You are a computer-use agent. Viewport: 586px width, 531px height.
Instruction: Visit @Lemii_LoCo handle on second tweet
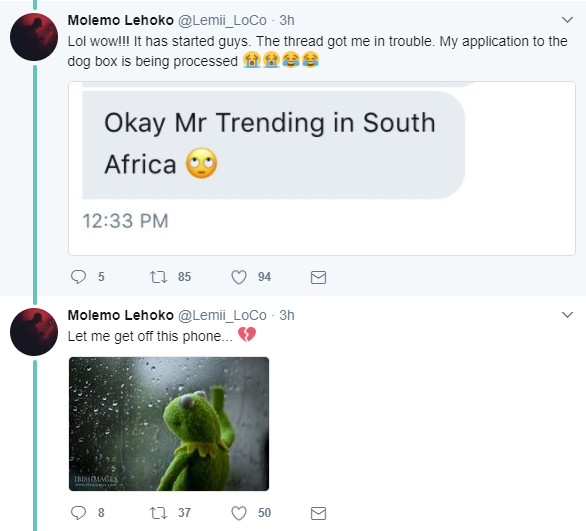[x=222, y=315]
